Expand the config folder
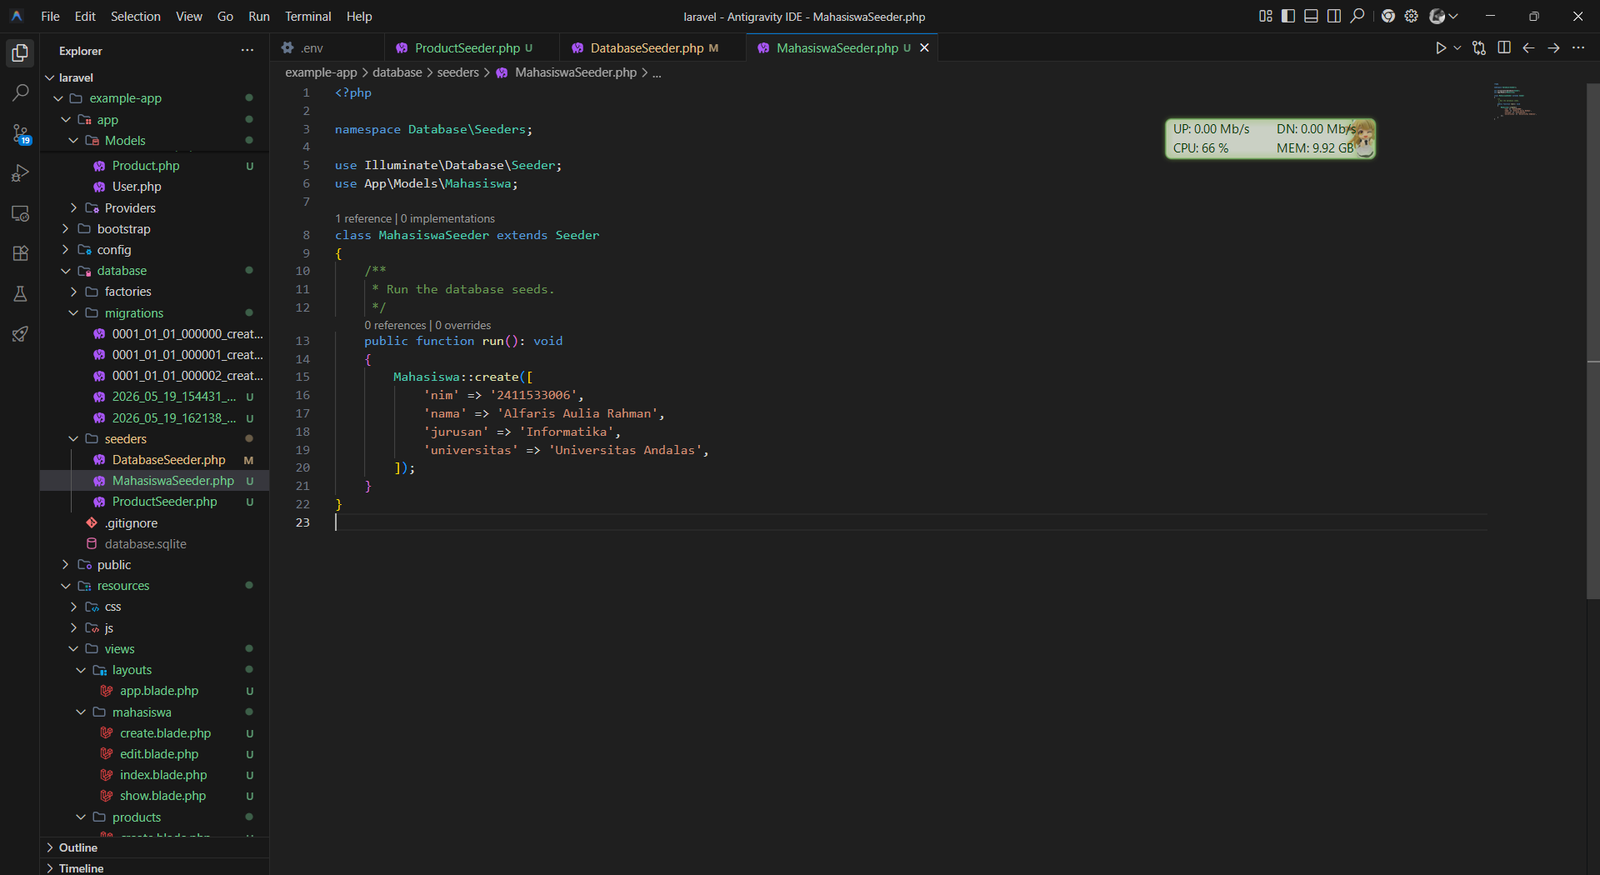Image resolution: width=1600 pixels, height=875 pixels. point(66,250)
